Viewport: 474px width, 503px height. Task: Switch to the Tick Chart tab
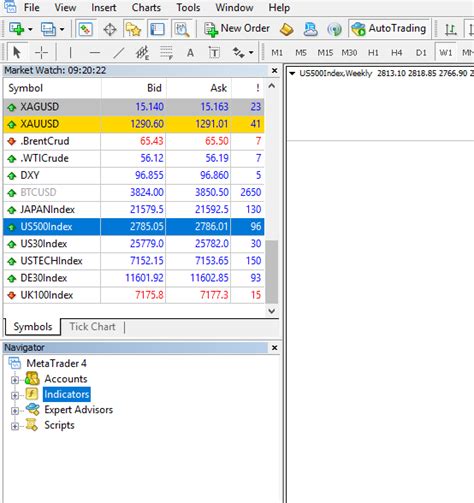[x=92, y=327]
